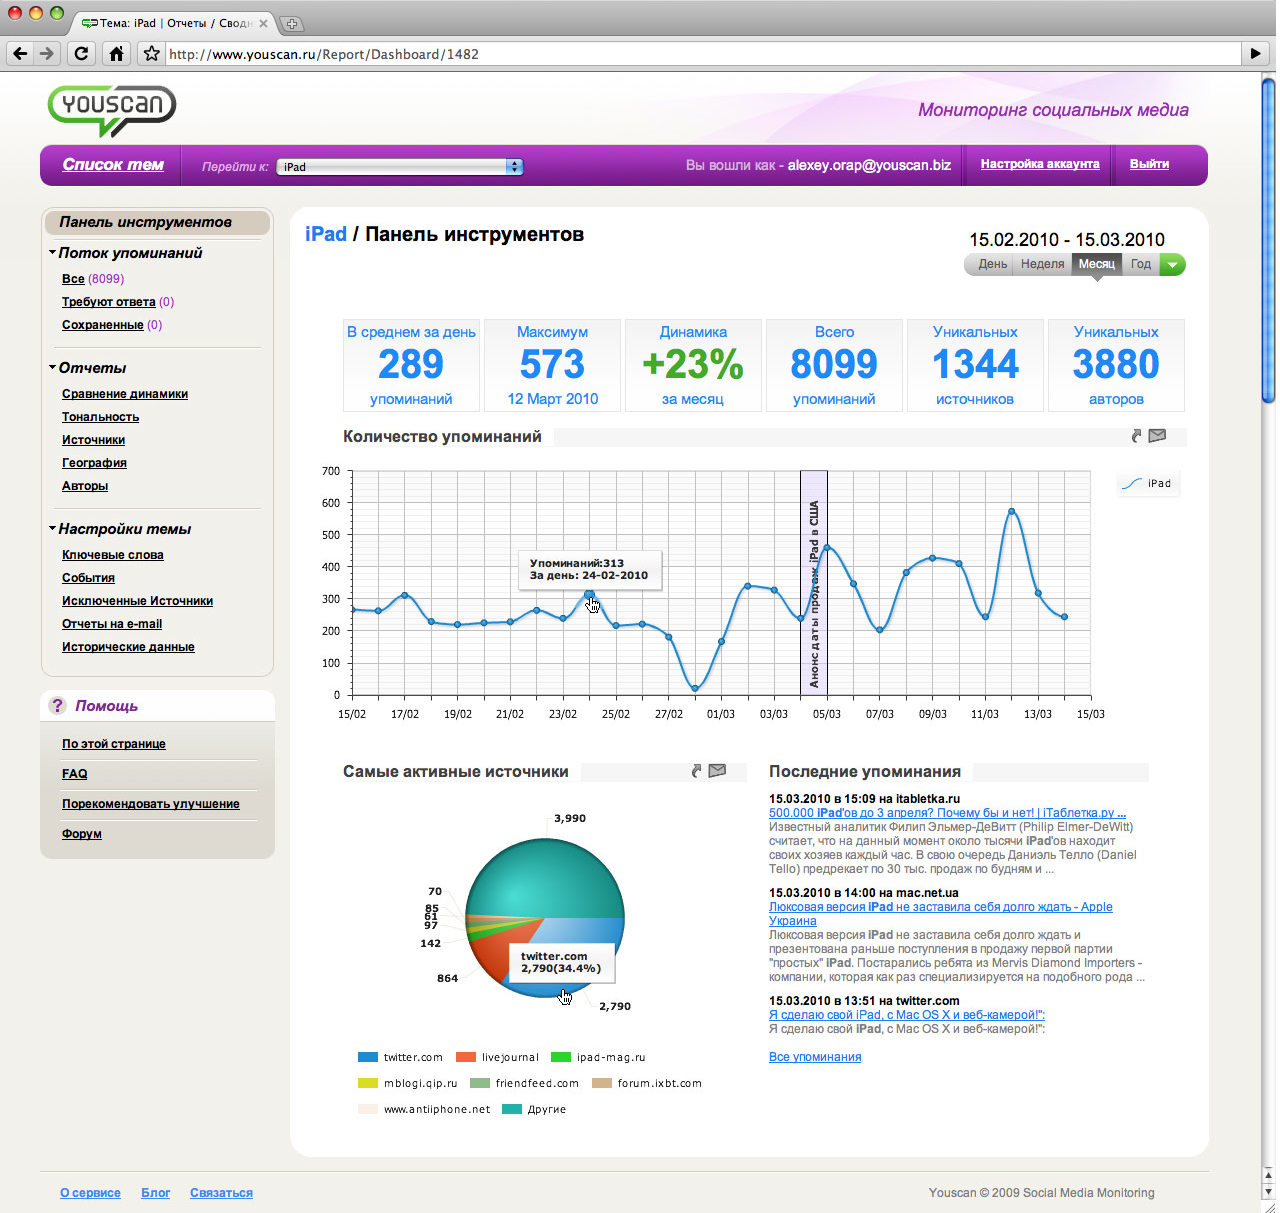This screenshot has height=1213, width=1280.
Task: Click the О сервисе footer link
Action: coord(90,1193)
